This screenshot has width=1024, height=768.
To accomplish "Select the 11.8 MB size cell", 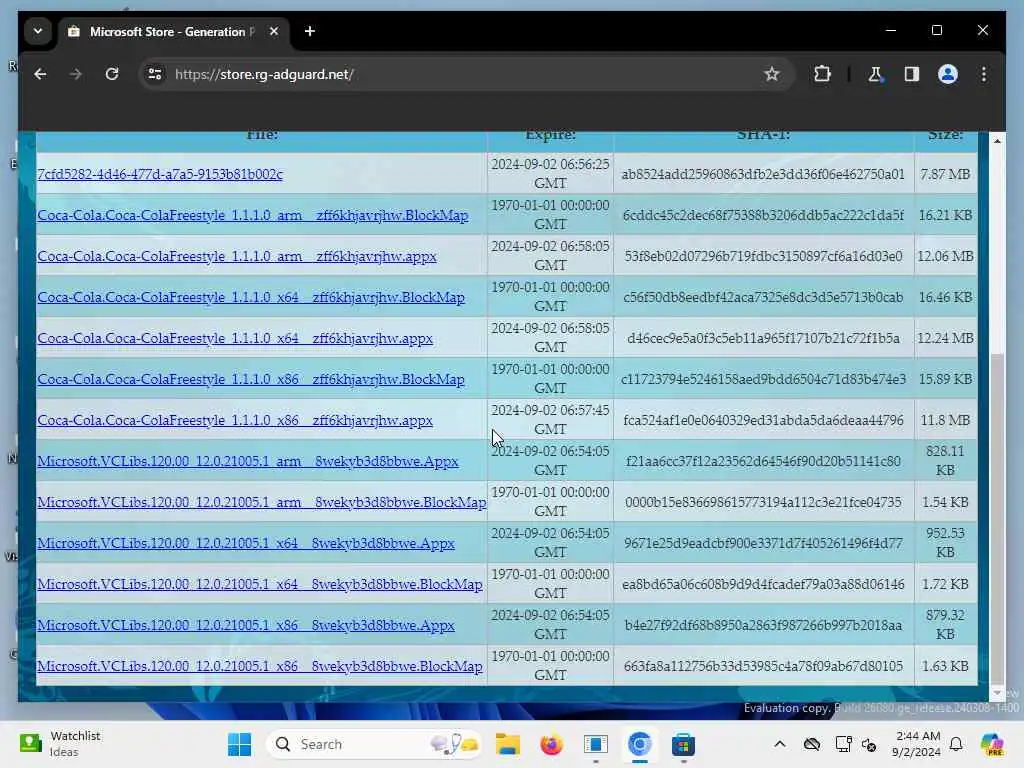I will point(945,421).
